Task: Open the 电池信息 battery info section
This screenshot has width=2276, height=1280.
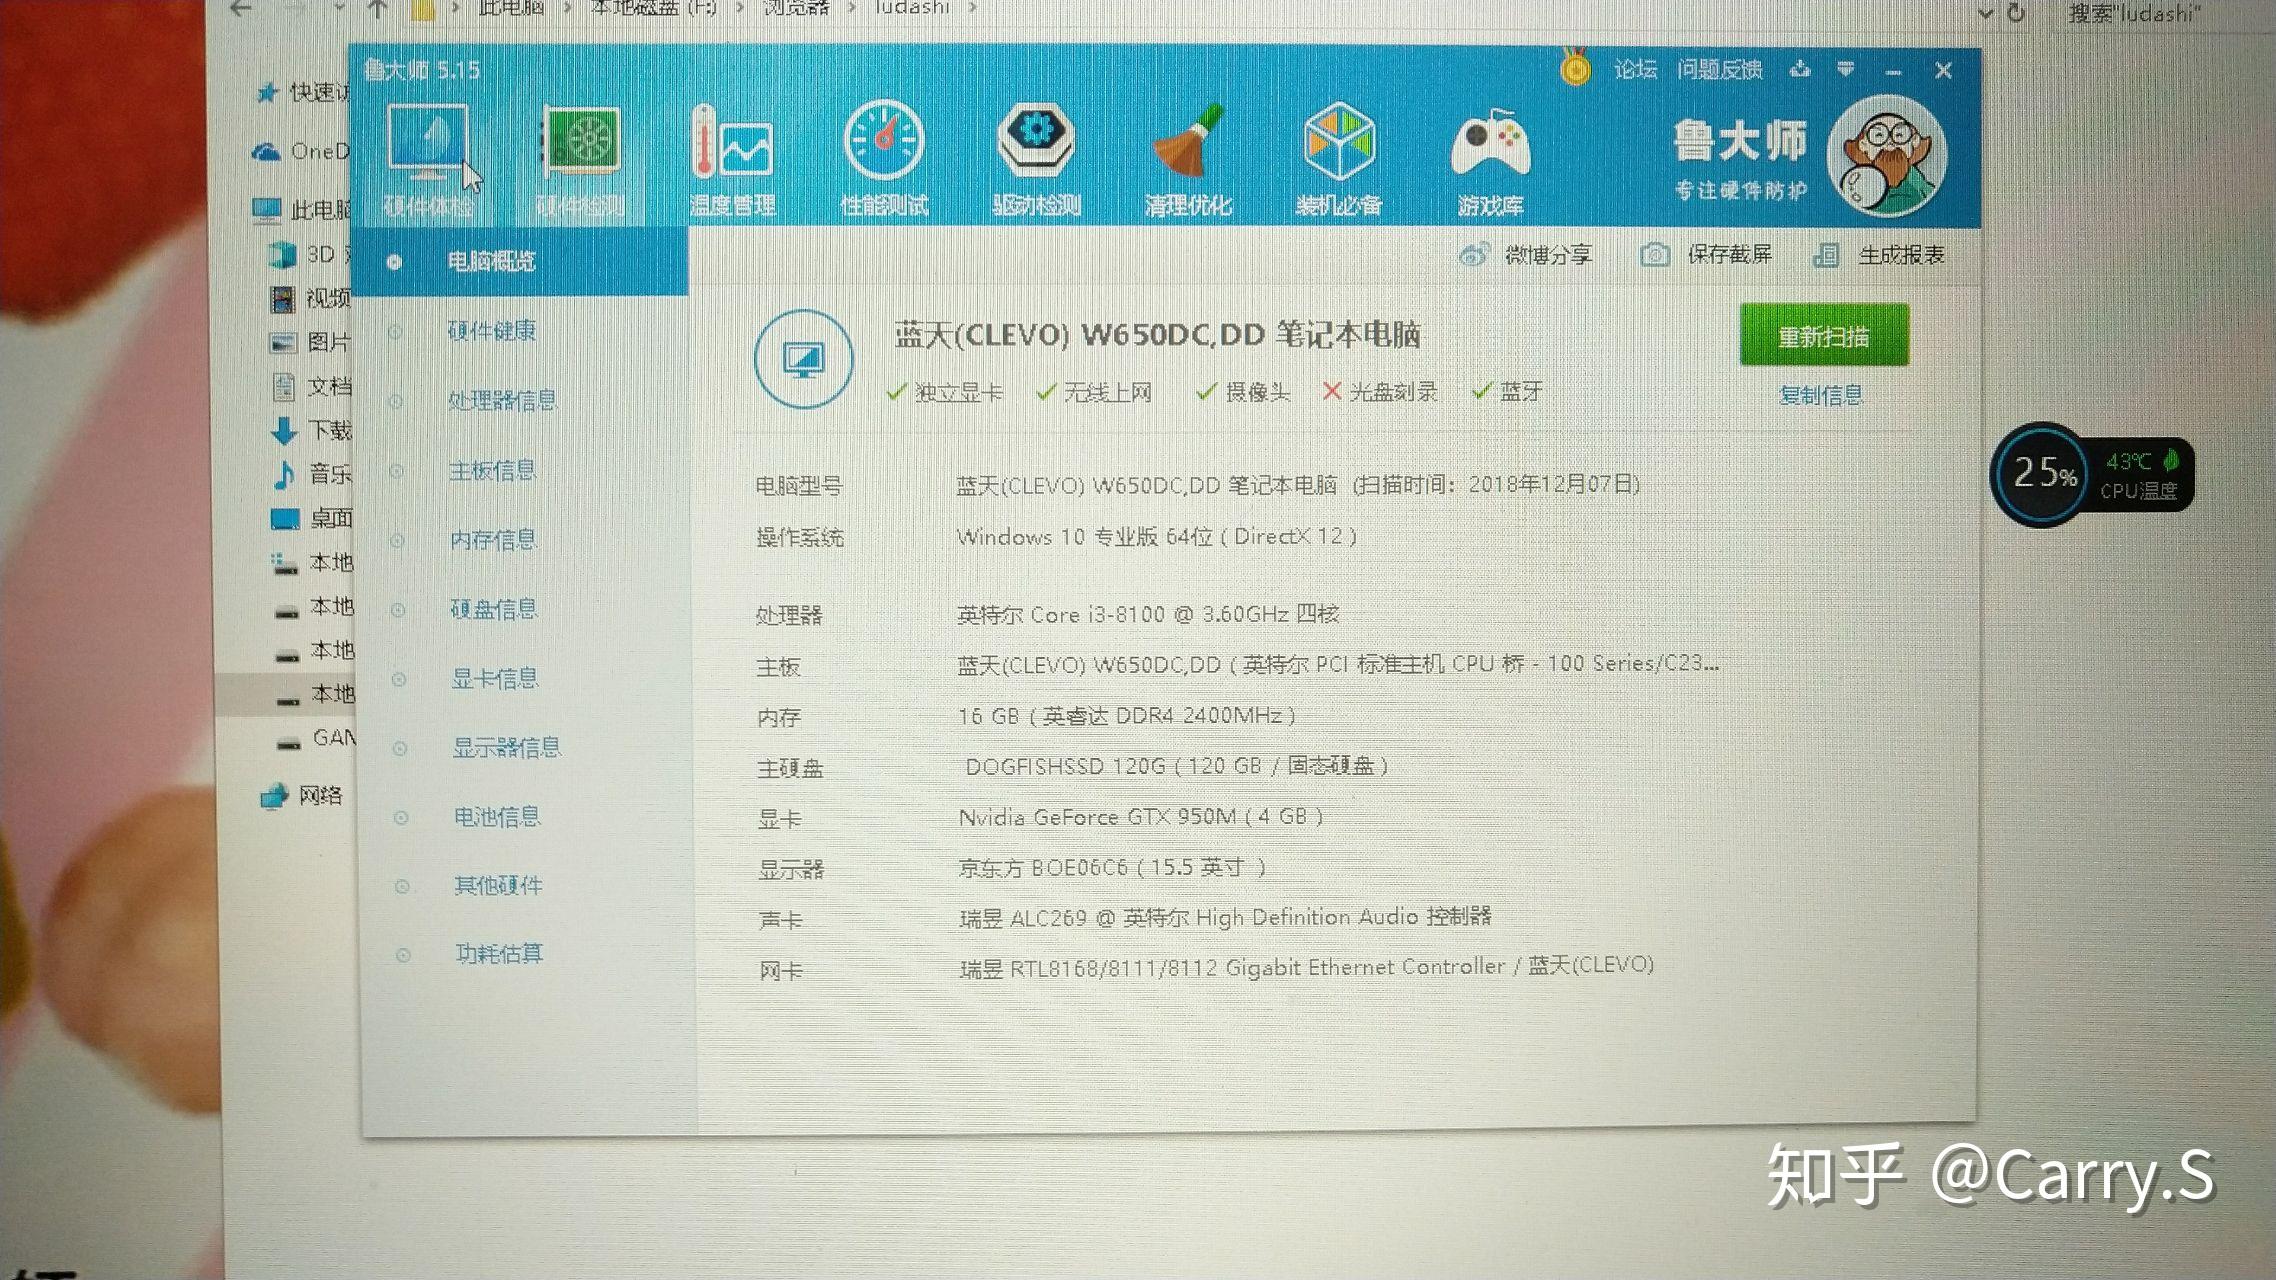Action: (498, 817)
